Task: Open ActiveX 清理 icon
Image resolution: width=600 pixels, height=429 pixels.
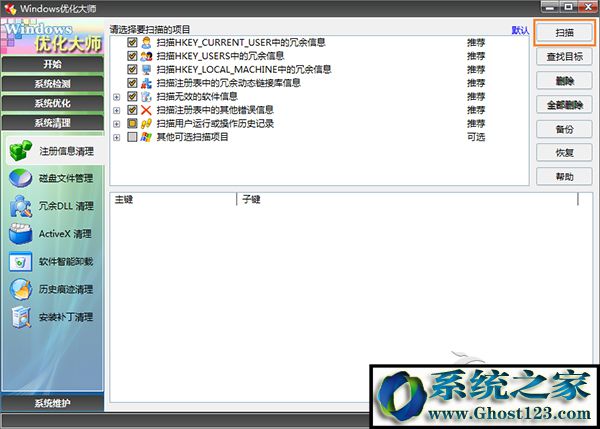Action: [x=21, y=234]
